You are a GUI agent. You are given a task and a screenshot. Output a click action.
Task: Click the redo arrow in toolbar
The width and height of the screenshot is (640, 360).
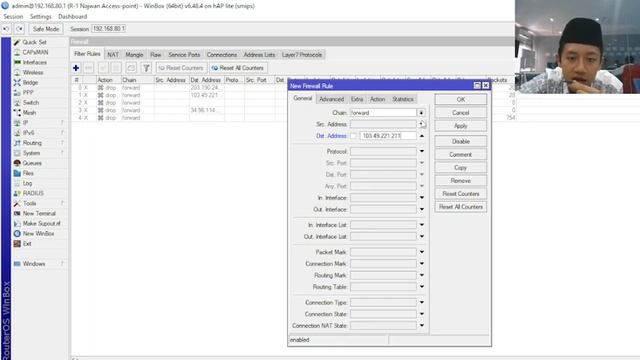pyautogui.click(x=19, y=29)
